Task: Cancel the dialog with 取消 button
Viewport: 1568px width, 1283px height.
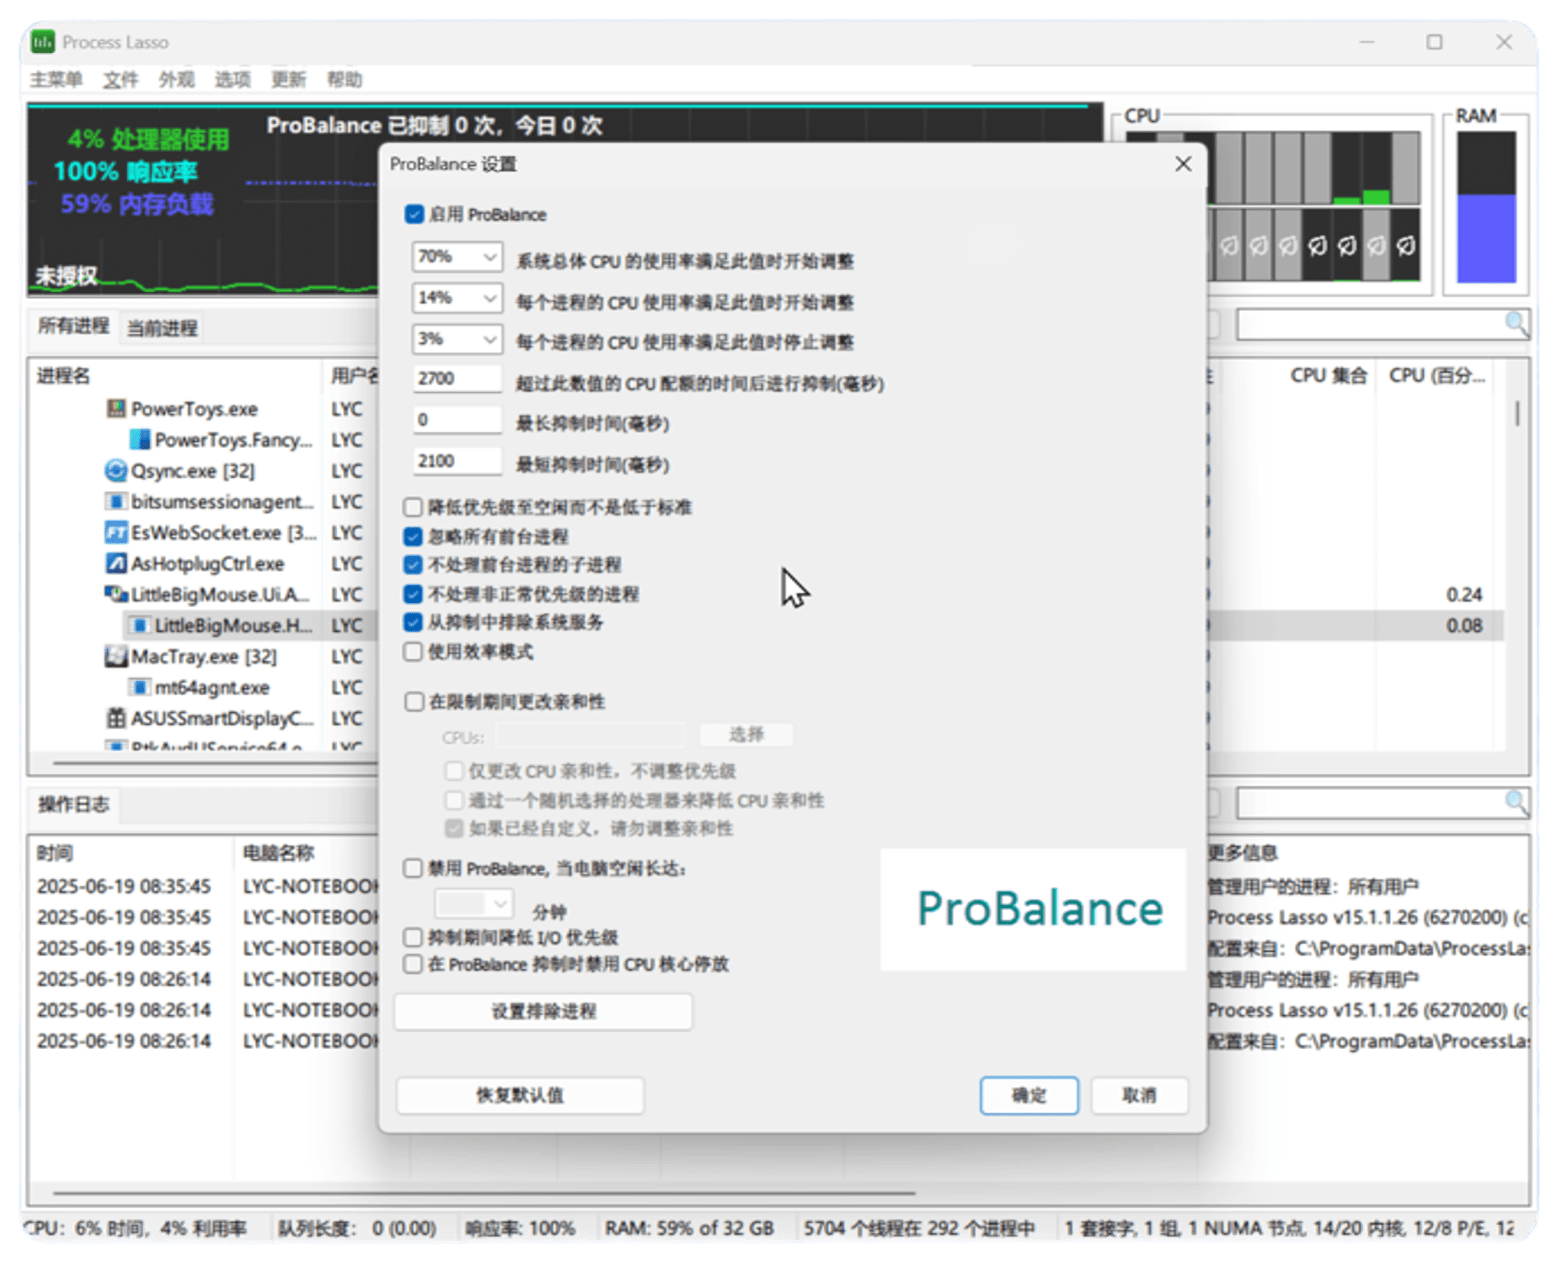Action: pos(1139,1095)
